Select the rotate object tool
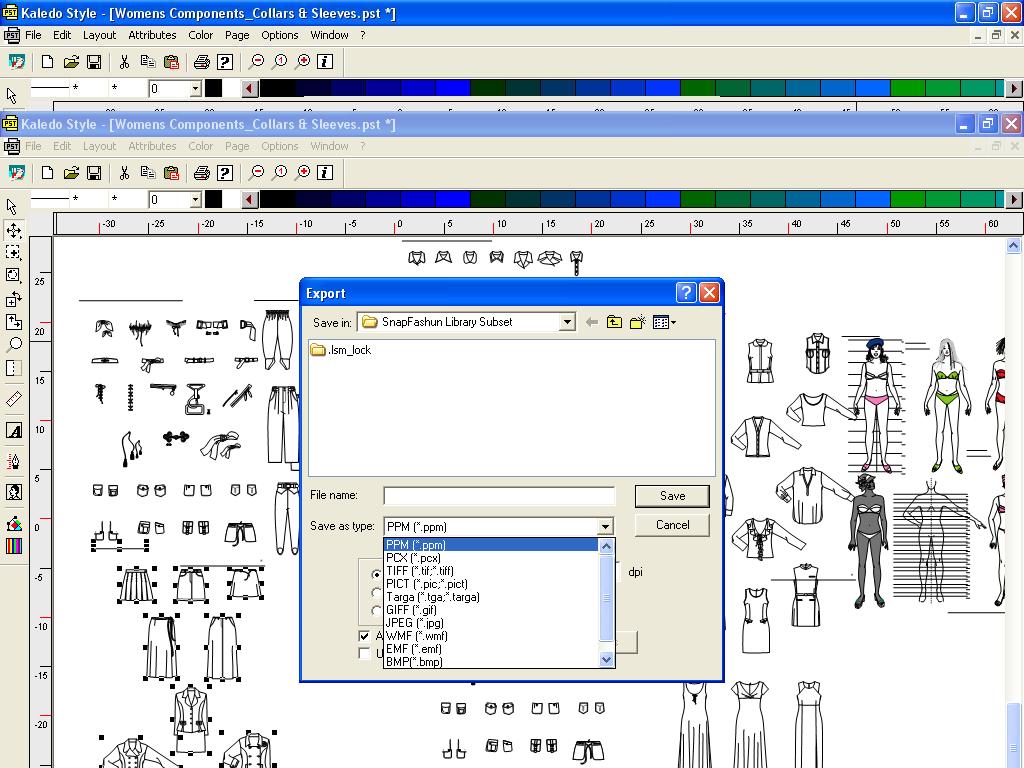 (13, 275)
